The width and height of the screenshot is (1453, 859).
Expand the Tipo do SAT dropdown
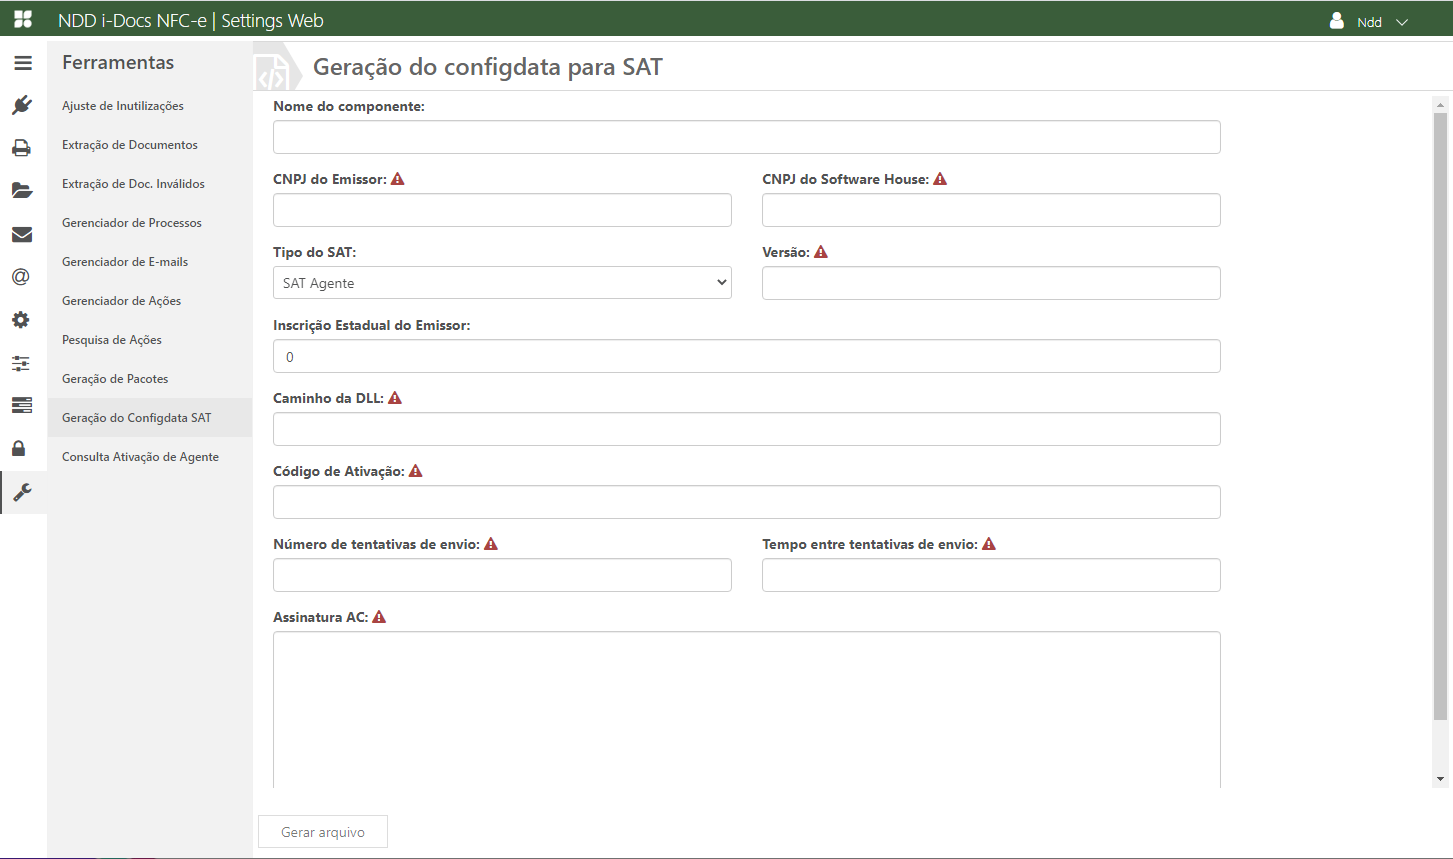pos(502,283)
